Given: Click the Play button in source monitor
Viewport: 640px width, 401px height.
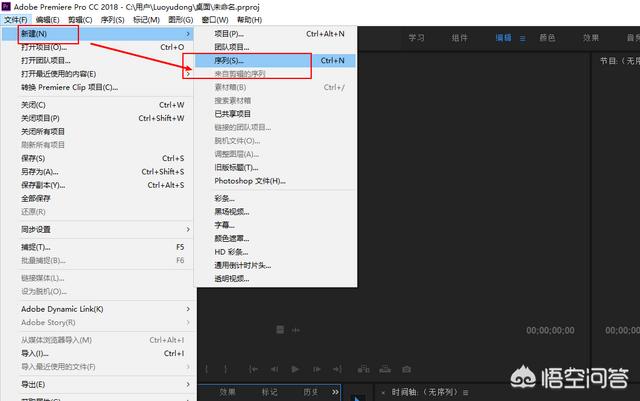Looking at the screenshot, I should click(295, 369).
